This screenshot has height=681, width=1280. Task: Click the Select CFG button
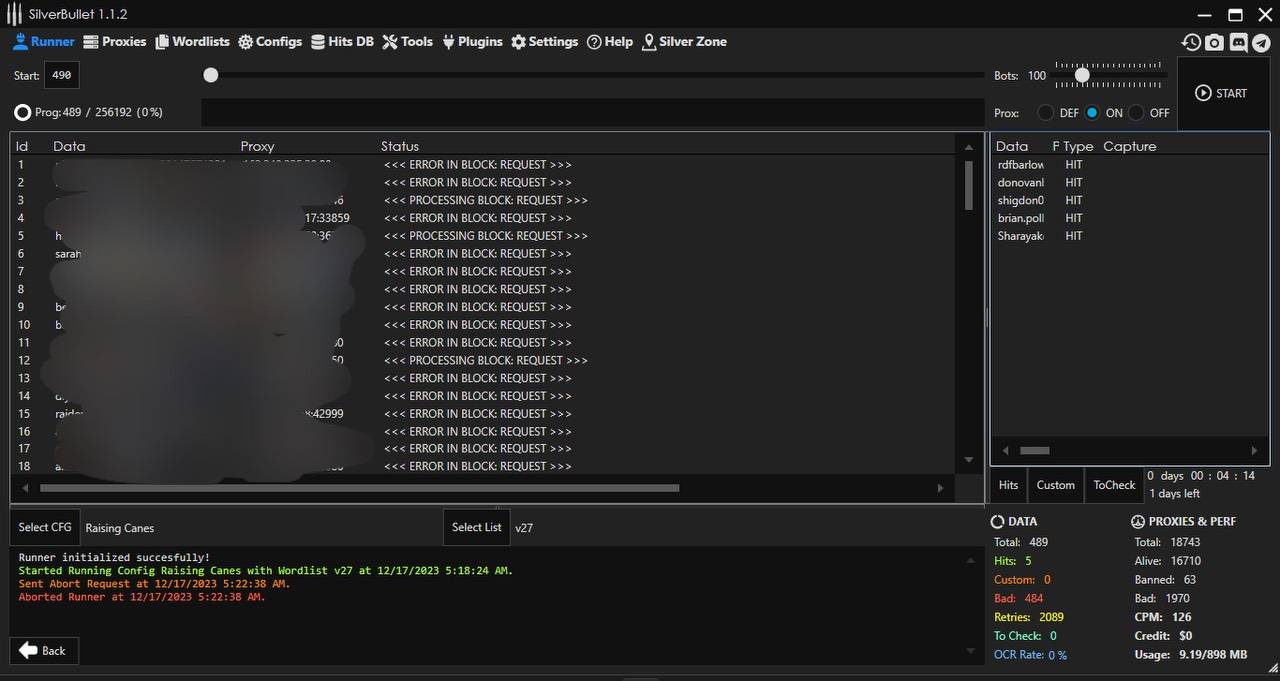(45, 527)
